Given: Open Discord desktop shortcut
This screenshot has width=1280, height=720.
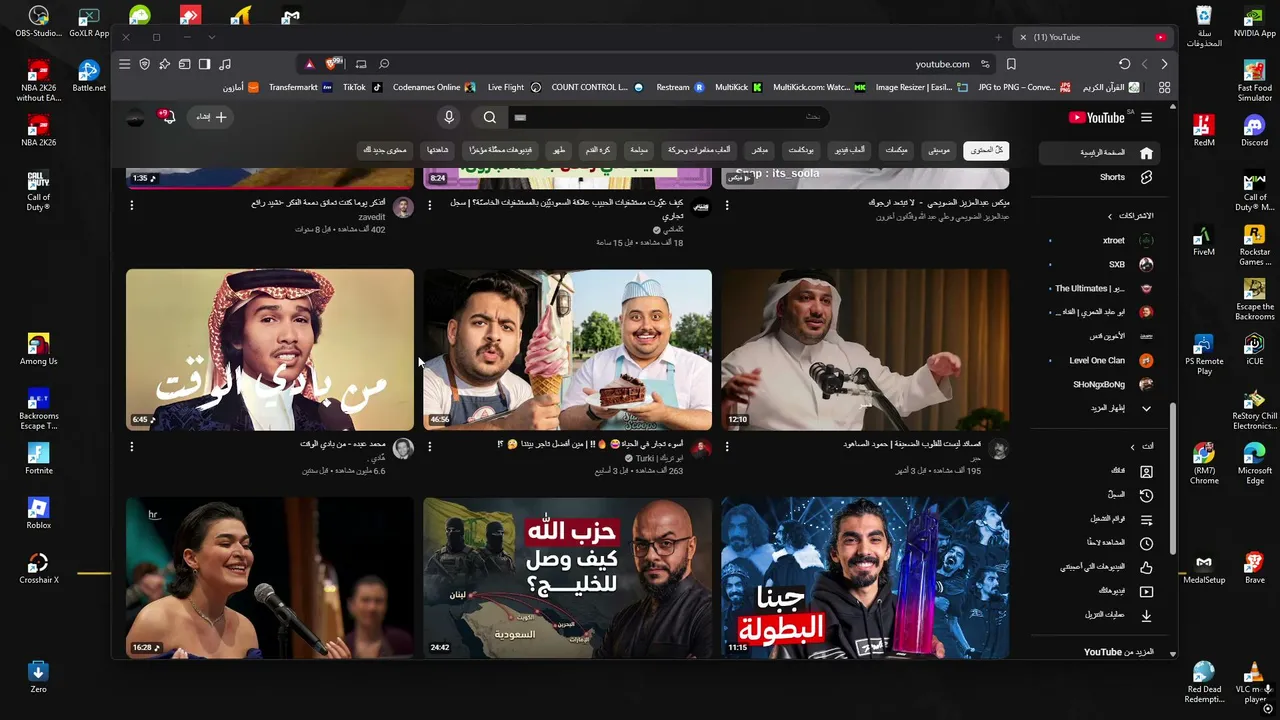Looking at the screenshot, I should tap(1254, 130).
